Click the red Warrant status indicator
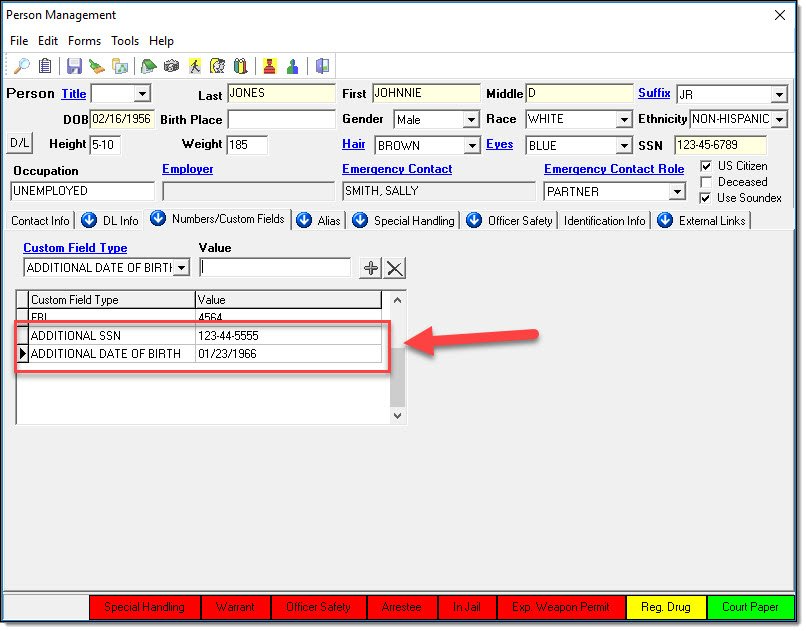 (x=236, y=607)
